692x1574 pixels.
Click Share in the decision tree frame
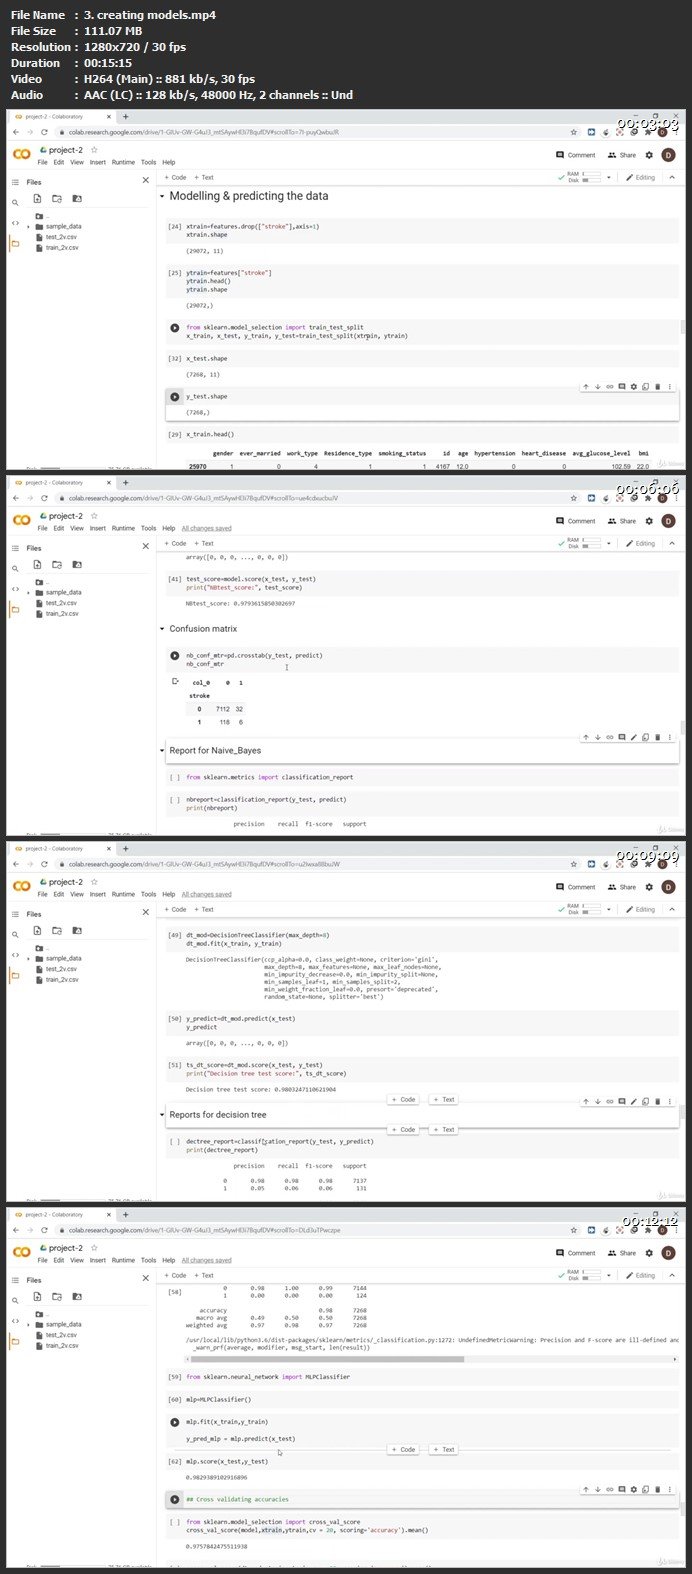(x=622, y=887)
